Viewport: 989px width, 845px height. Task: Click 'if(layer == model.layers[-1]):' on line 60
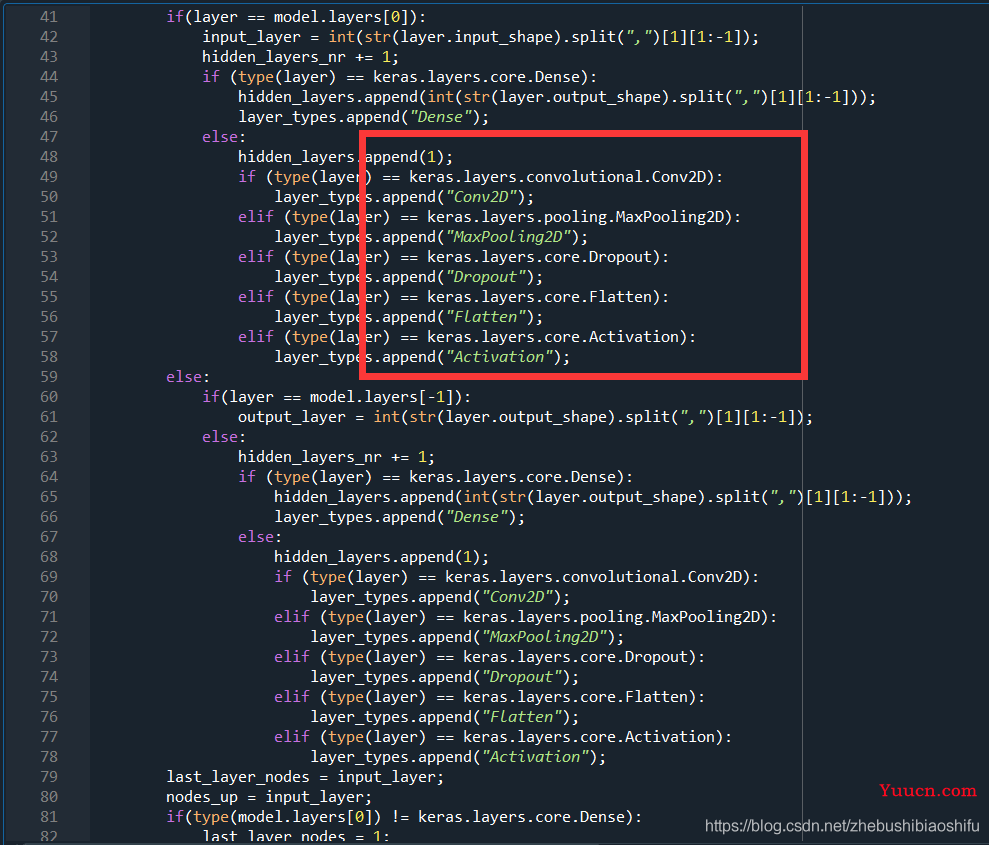[x=336, y=397]
